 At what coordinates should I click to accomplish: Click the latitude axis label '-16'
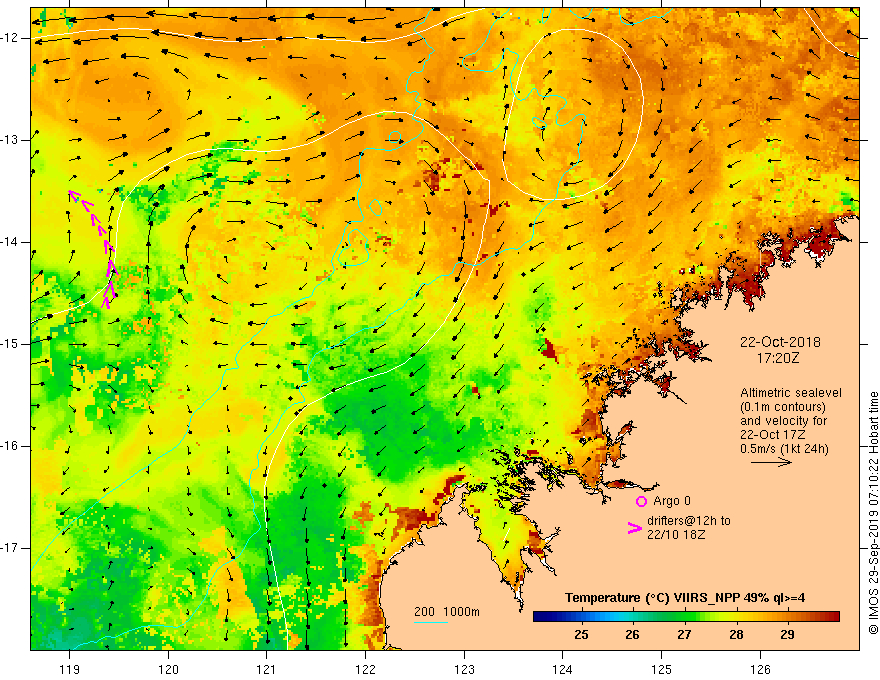pyautogui.click(x=11, y=446)
